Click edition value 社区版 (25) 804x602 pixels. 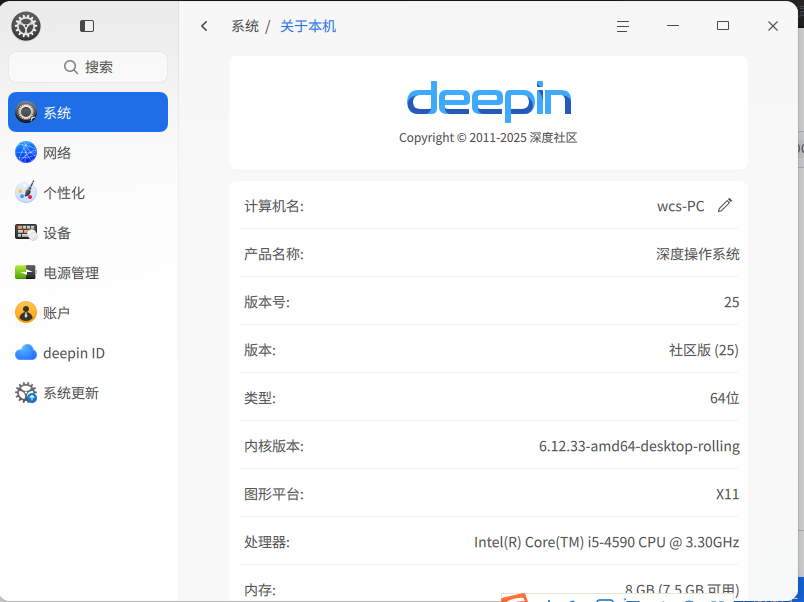[x=704, y=350]
